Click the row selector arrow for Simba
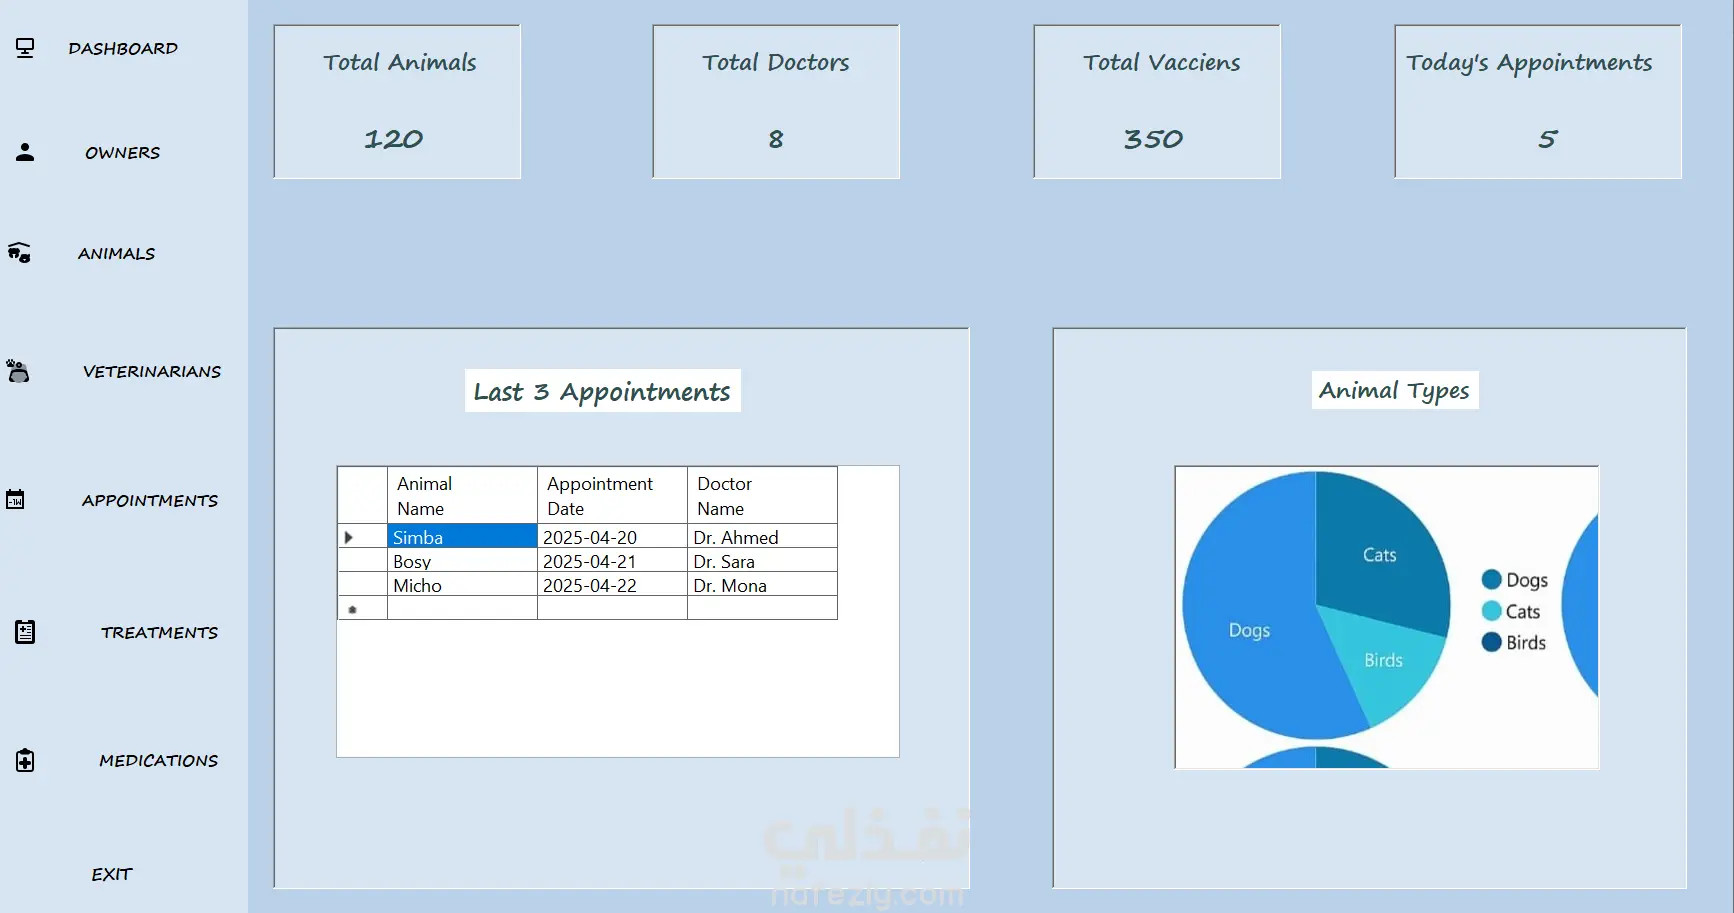The height and width of the screenshot is (913, 1734). 362,536
